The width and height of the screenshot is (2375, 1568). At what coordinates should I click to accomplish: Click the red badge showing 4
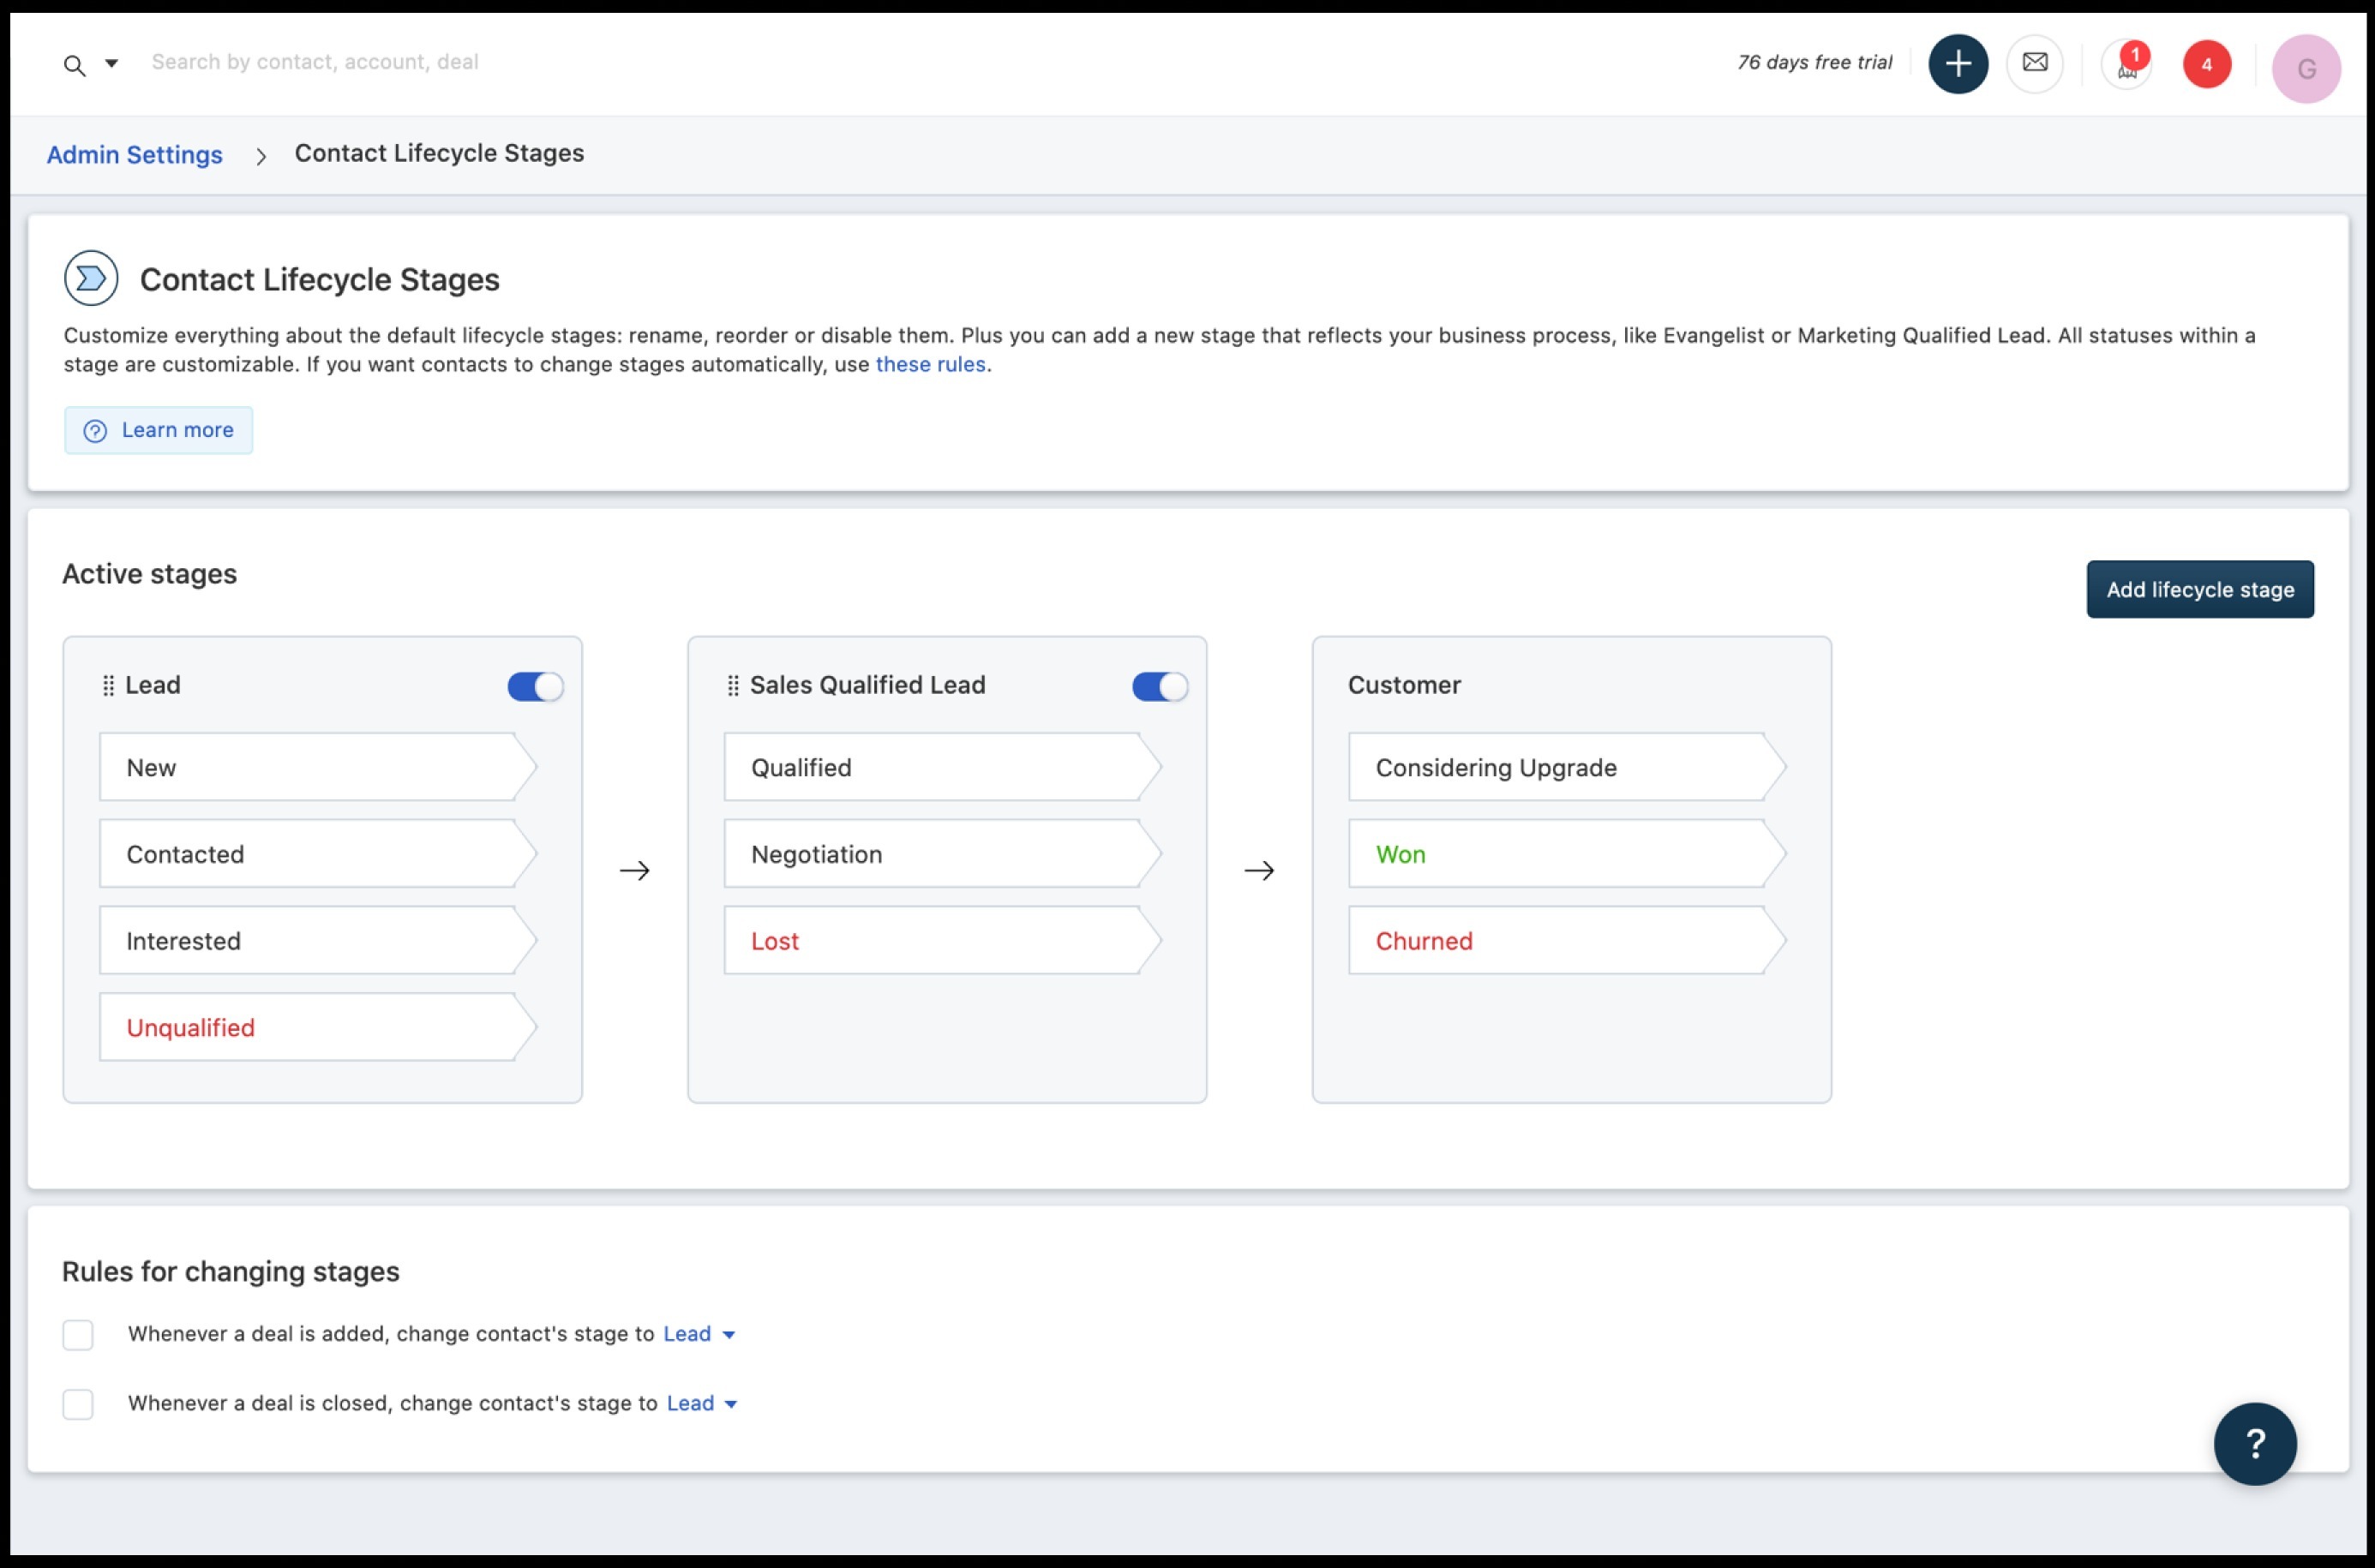2206,65
